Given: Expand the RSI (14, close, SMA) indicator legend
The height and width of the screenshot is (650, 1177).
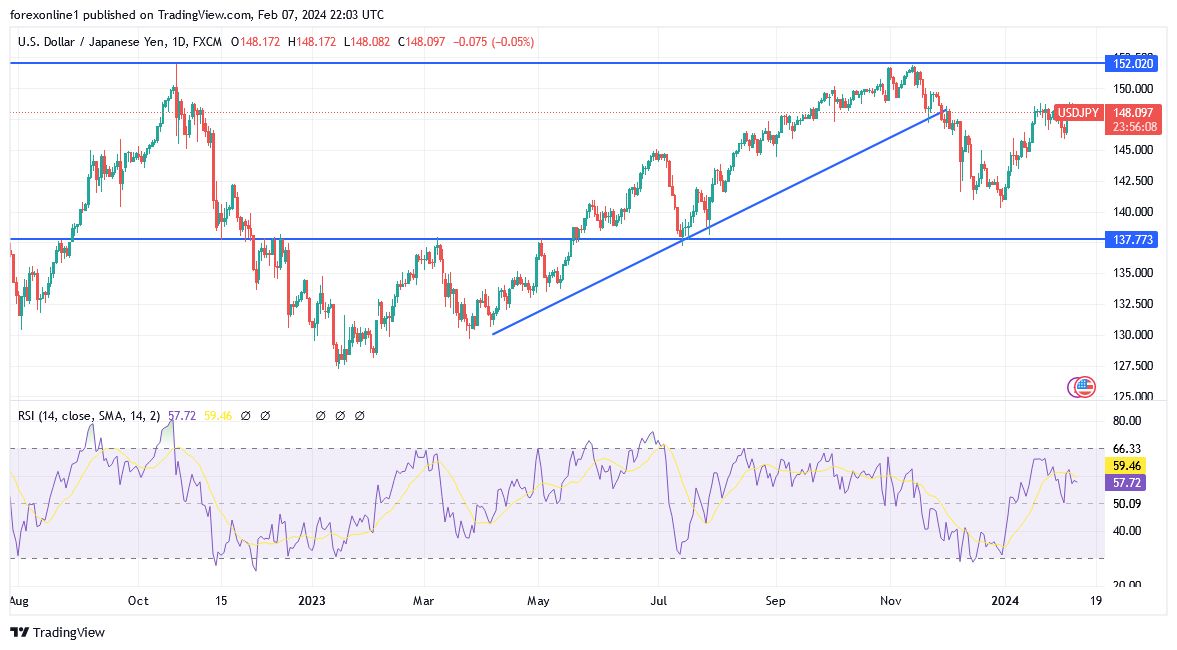Looking at the screenshot, I should pos(90,415).
